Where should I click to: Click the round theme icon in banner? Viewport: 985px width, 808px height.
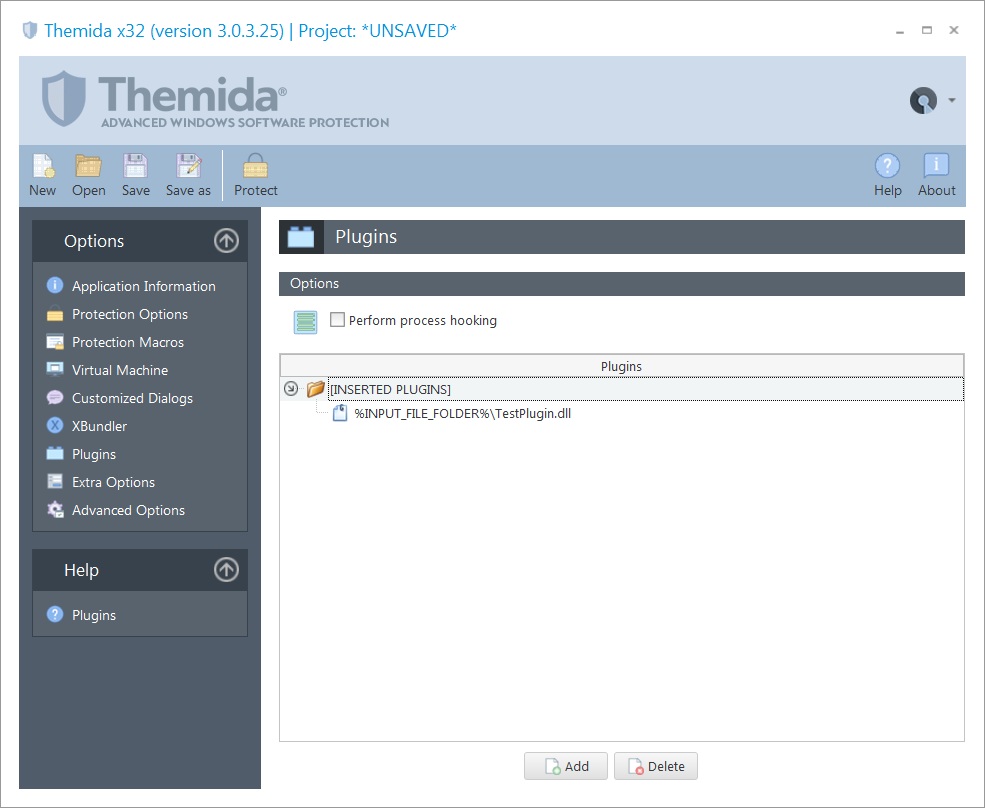pos(923,101)
